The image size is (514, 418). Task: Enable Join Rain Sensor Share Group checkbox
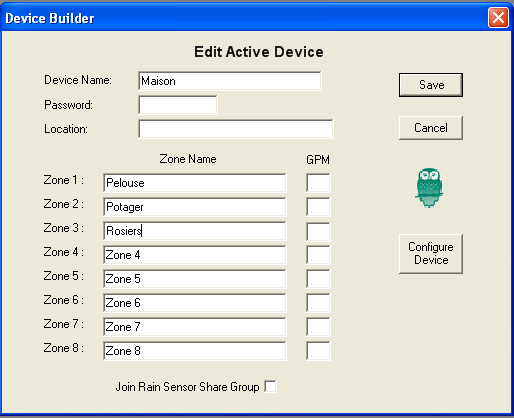pos(270,387)
